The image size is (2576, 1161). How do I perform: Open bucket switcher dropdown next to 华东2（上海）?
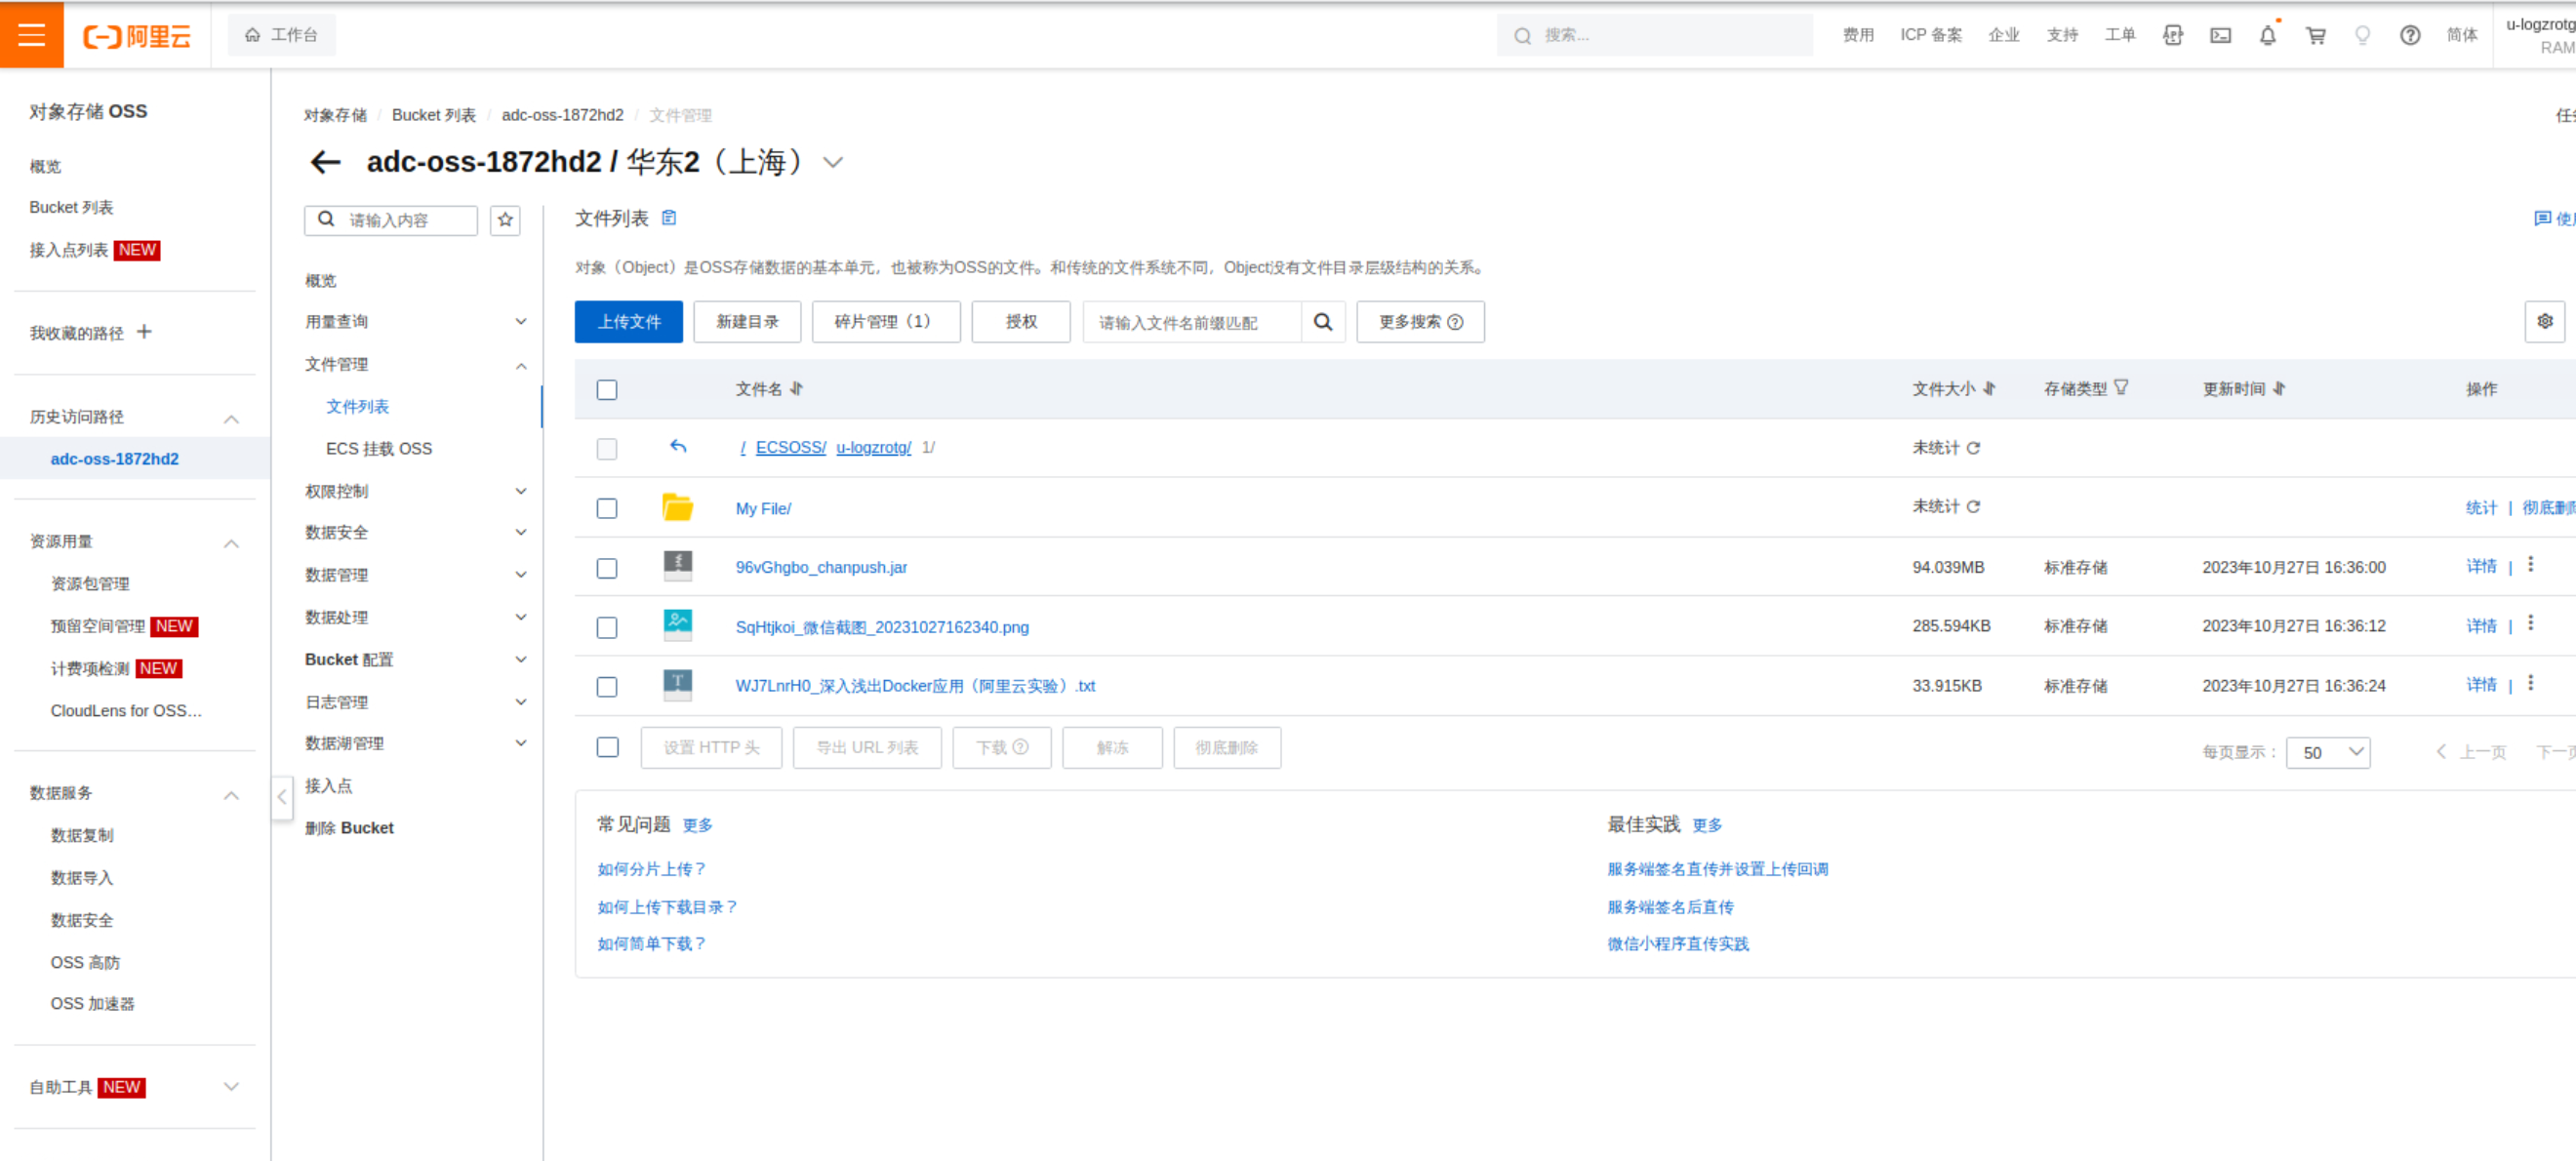833,163
